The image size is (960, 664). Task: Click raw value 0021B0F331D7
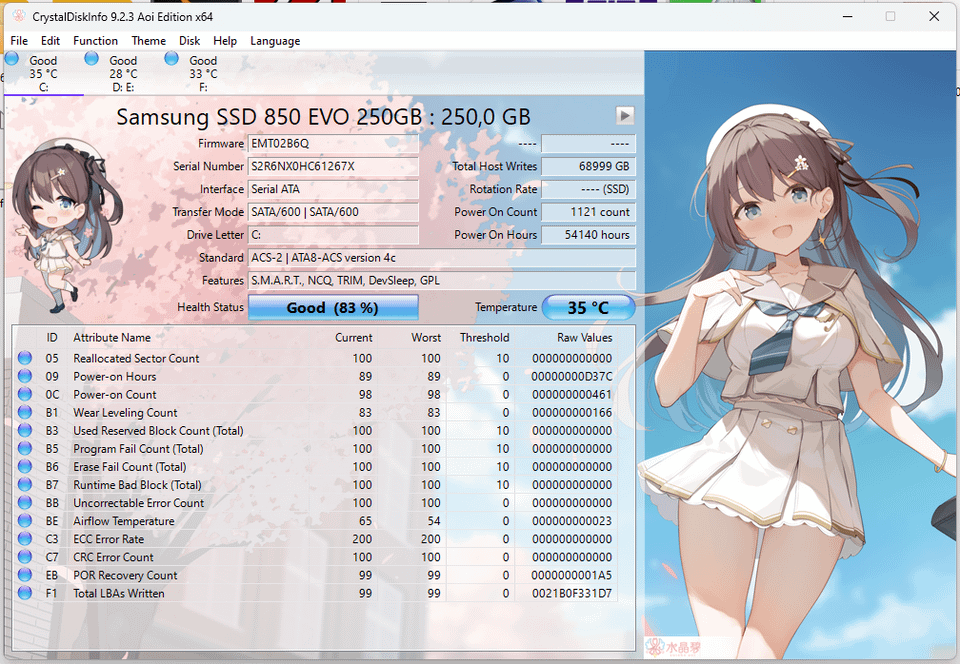pyautogui.click(x=572, y=593)
